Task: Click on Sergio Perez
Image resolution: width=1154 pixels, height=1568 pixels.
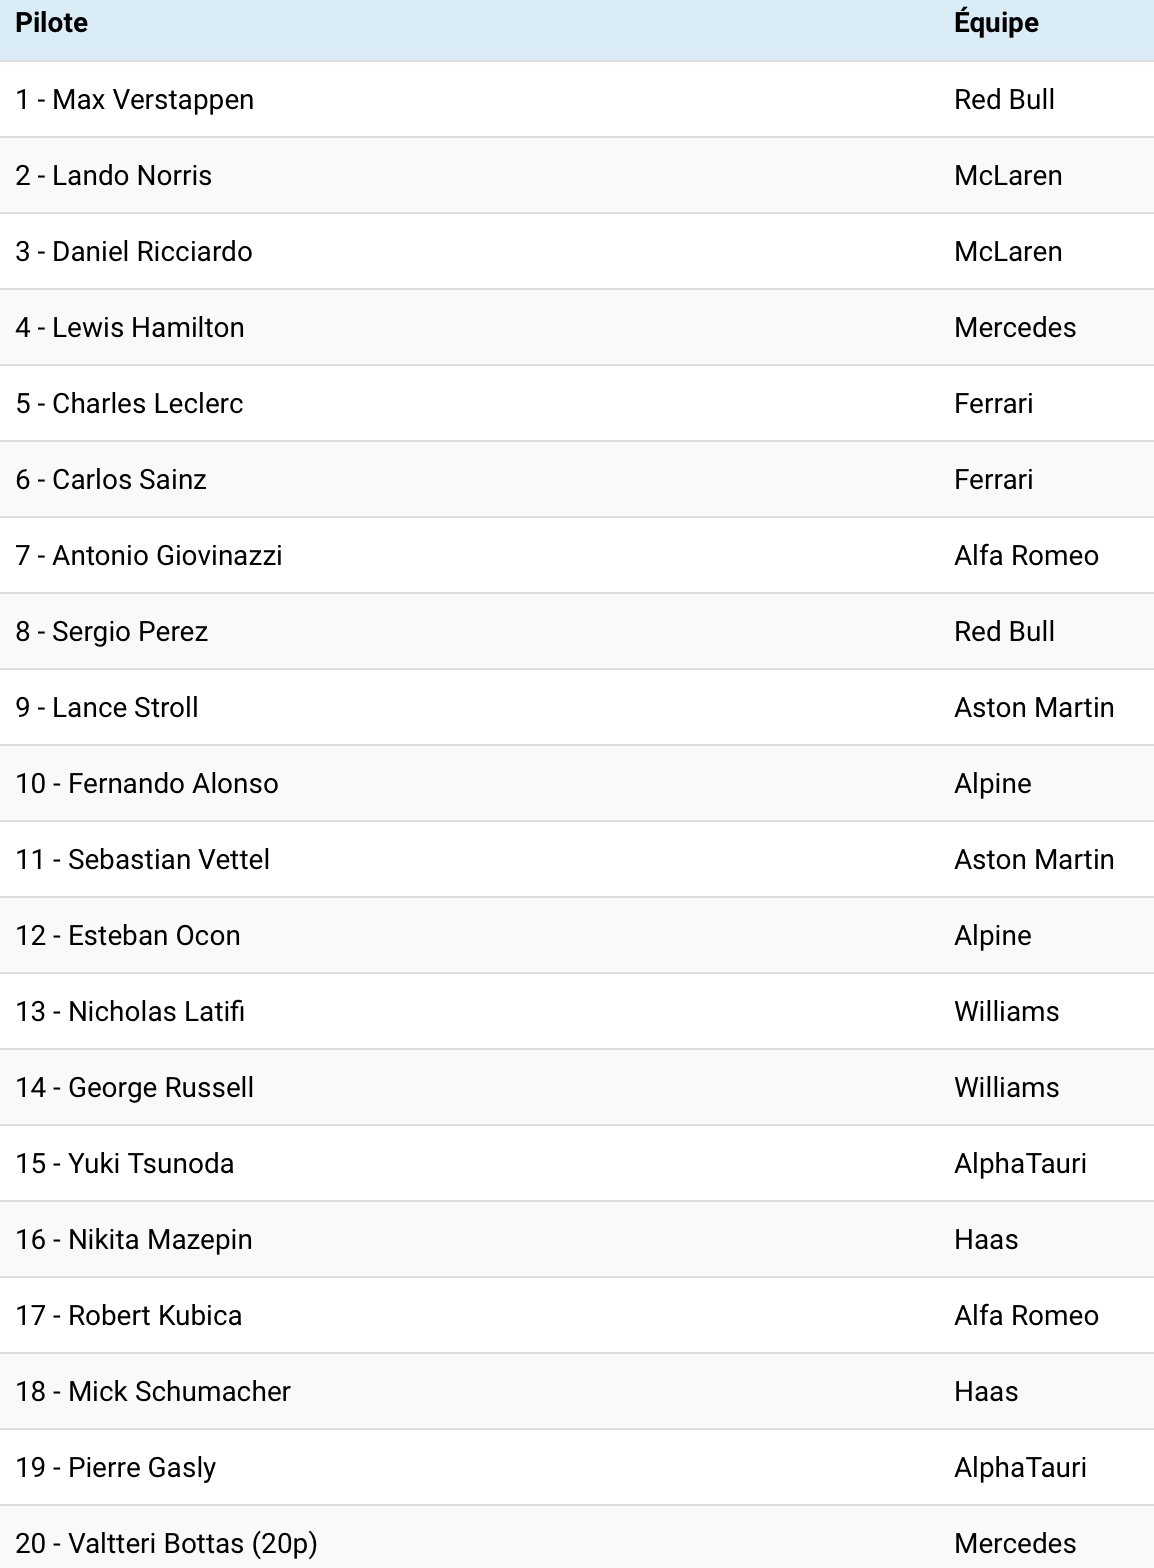Action: tap(112, 632)
